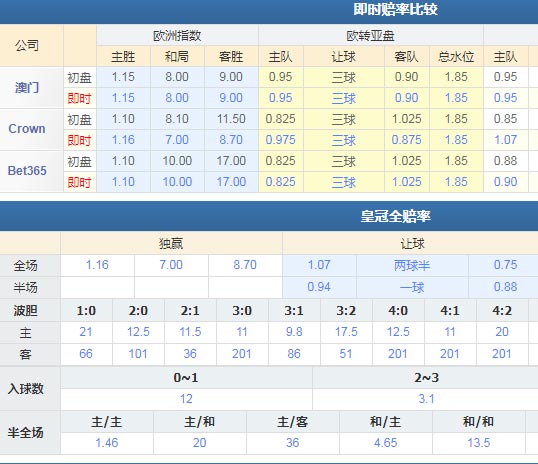Click 主 odds 9.8 for 3:1
Image resolution: width=538 pixels, height=464 pixels.
point(294,332)
